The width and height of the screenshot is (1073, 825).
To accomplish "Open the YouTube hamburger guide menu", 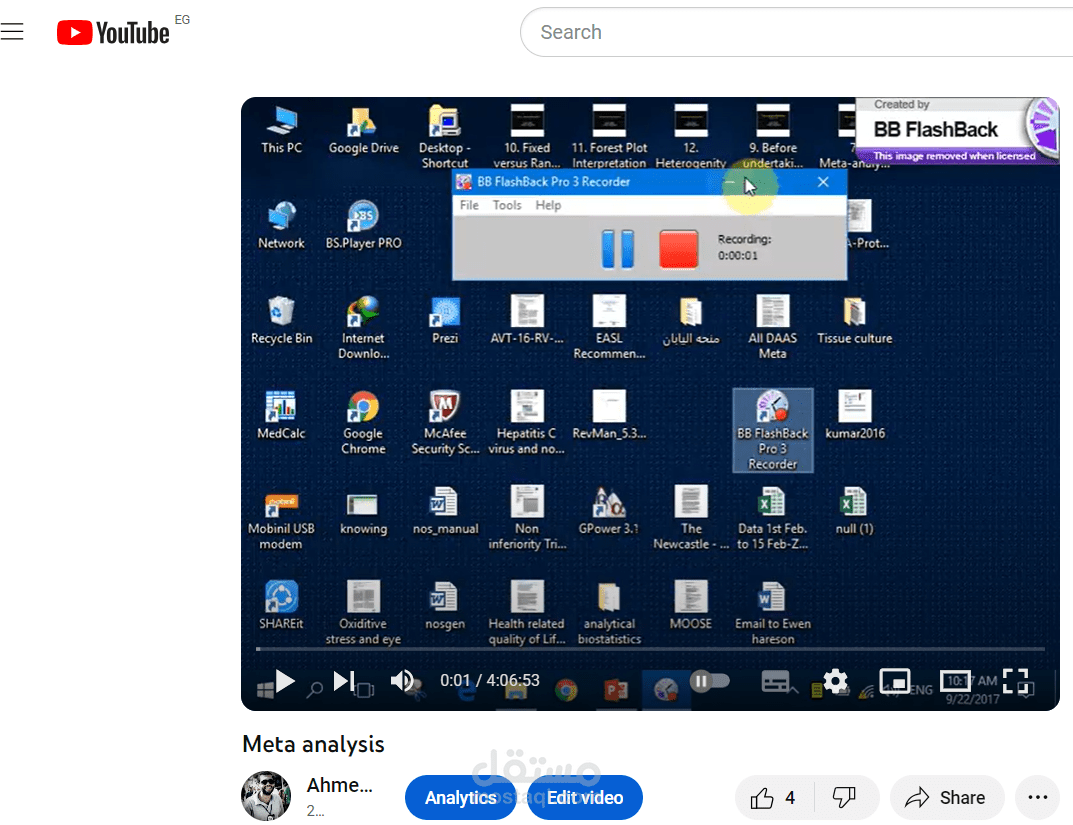I will (12, 31).
